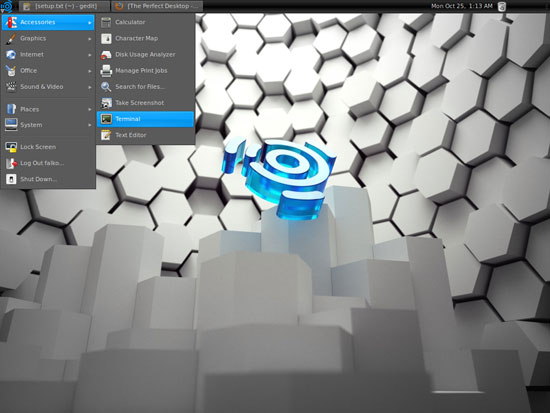Click the Office category icon

[11, 71]
